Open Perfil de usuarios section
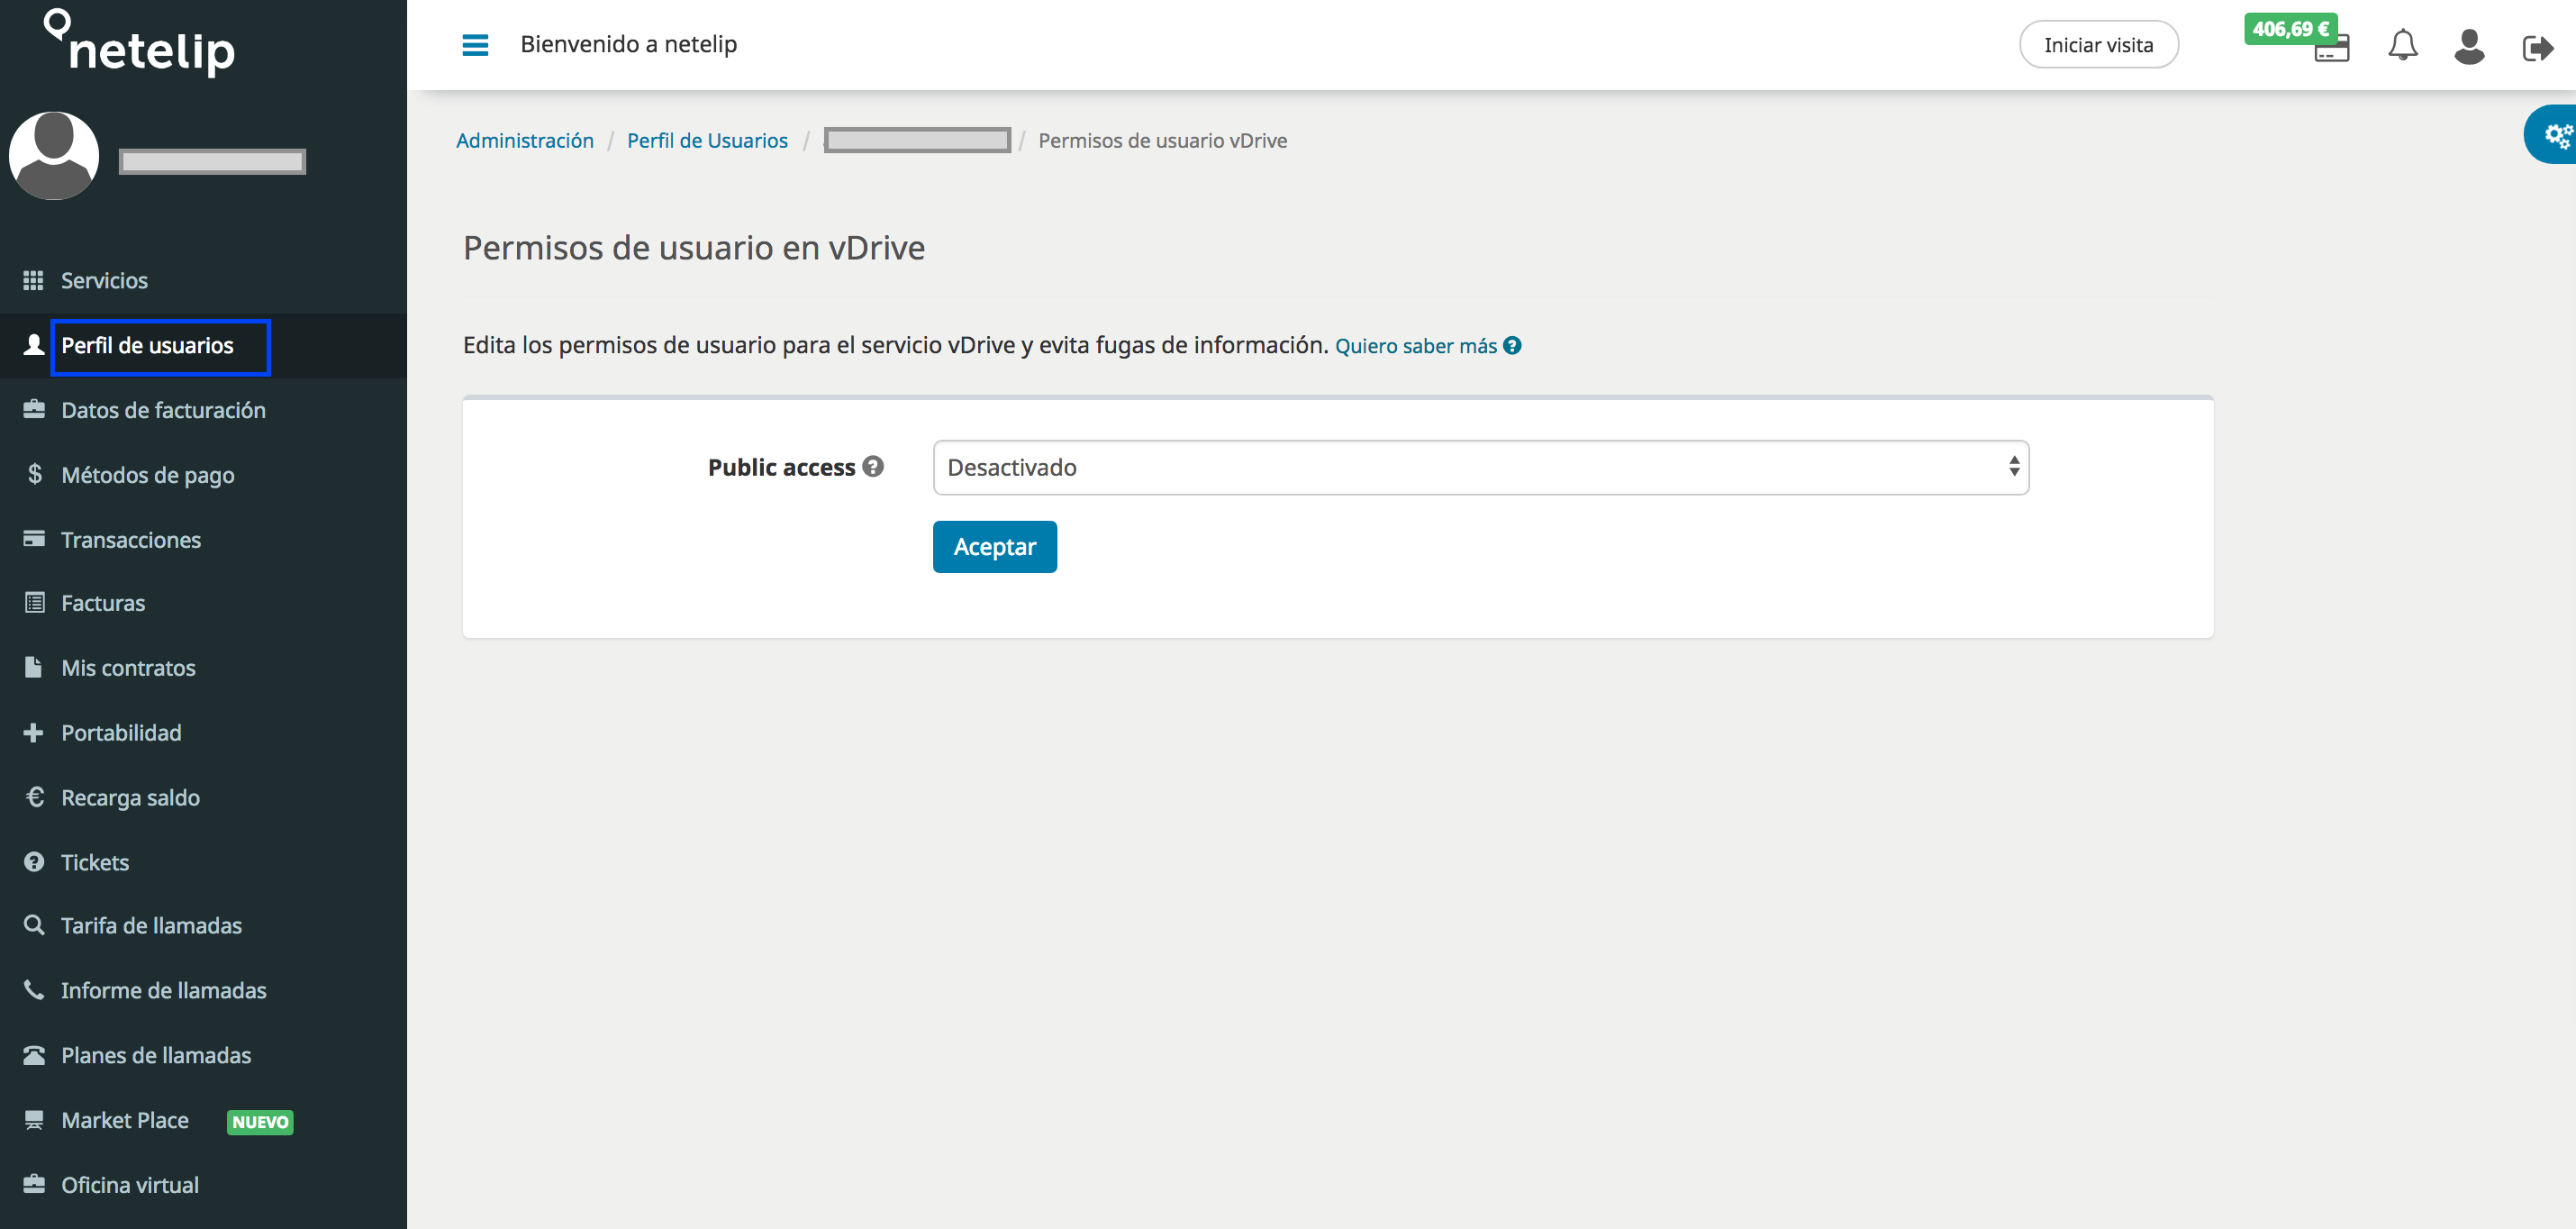Image resolution: width=2576 pixels, height=1229 pixels. point(146,345)
